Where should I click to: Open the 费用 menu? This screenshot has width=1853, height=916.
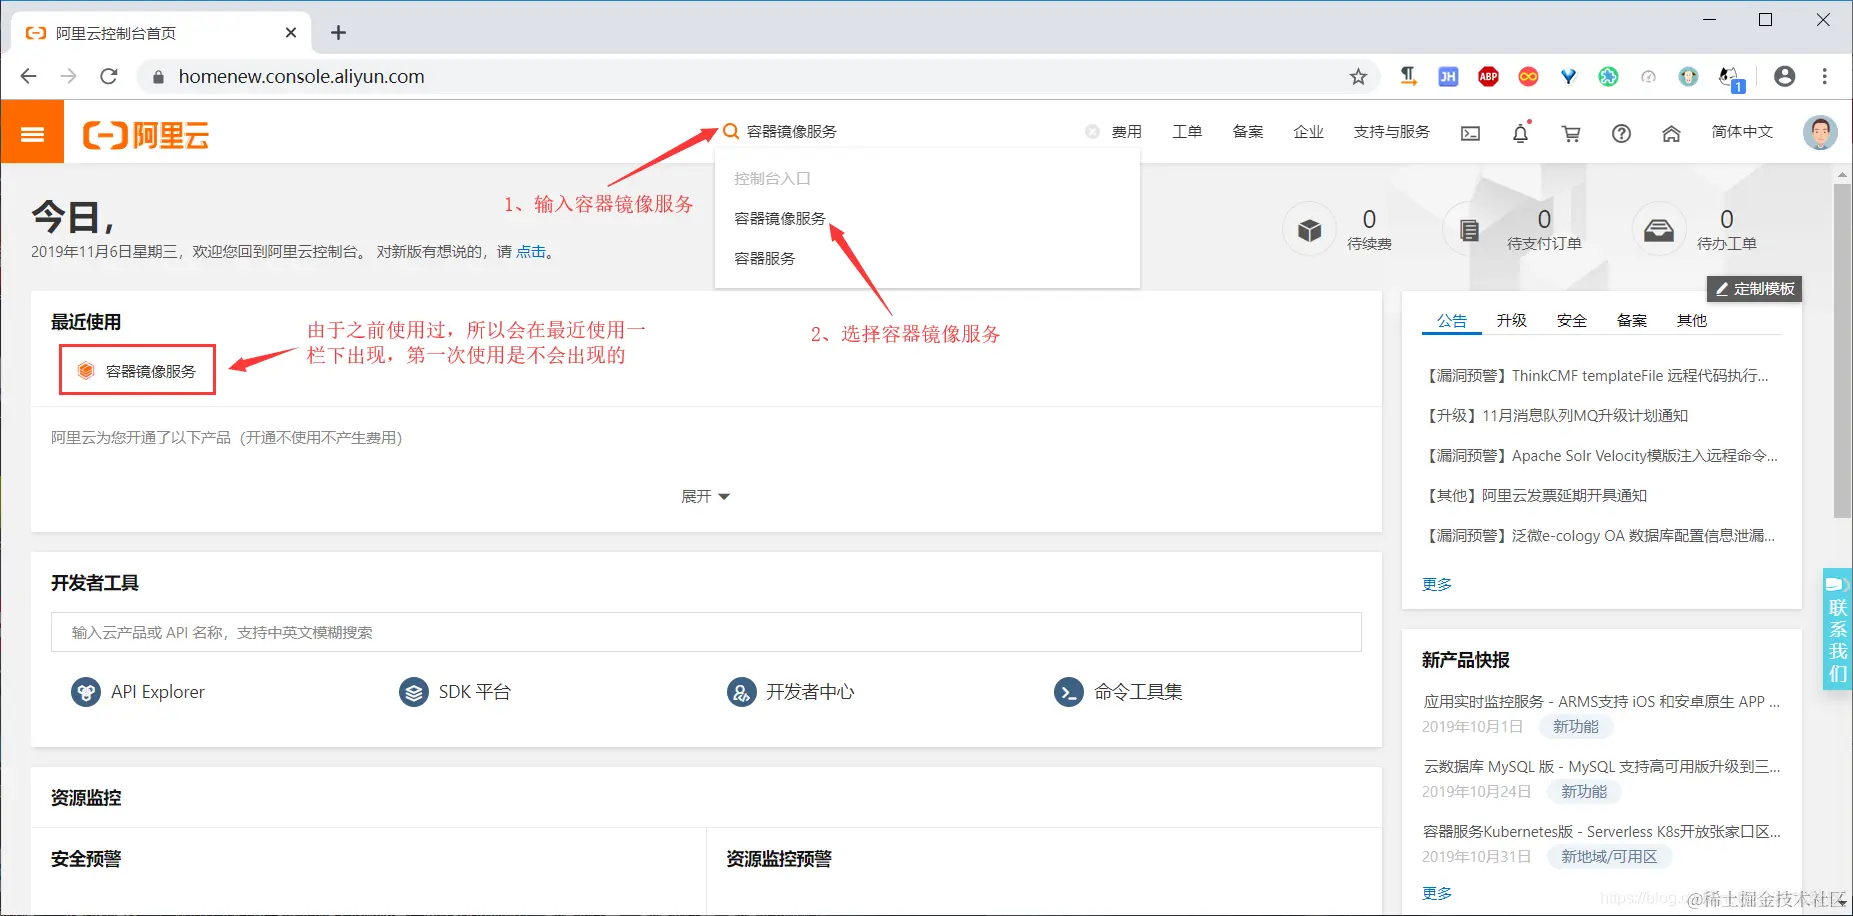click(1127, 132)
